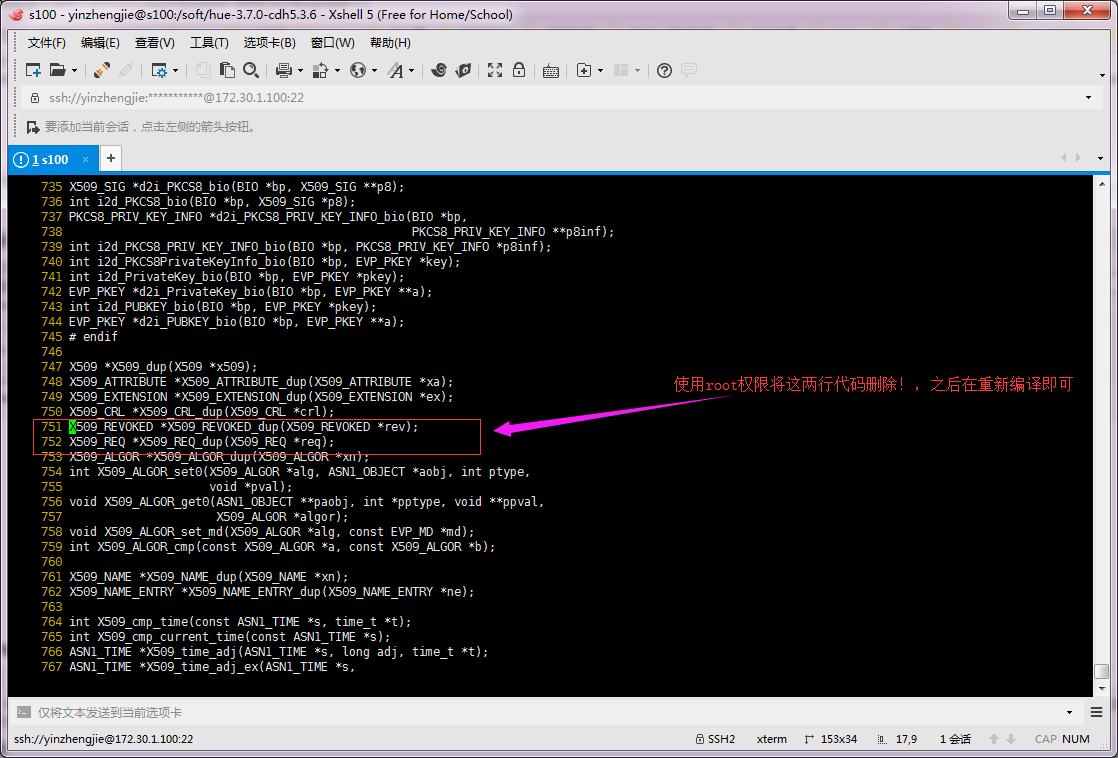The image size is (1118, 758).
Task: Open 帮助(H) menu
Action: (x=390, y=43)
